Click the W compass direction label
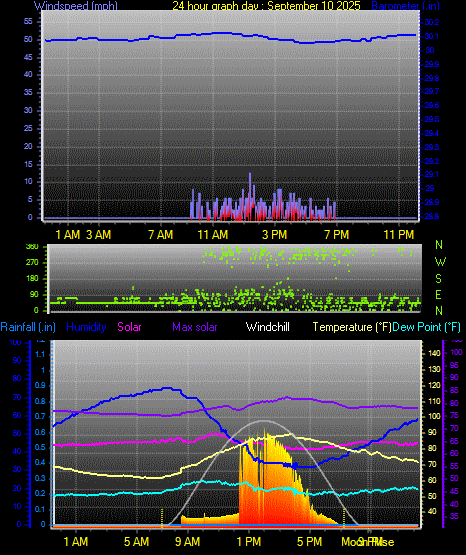This screenshot has width=466, height=555. click(x=440, y=262)
